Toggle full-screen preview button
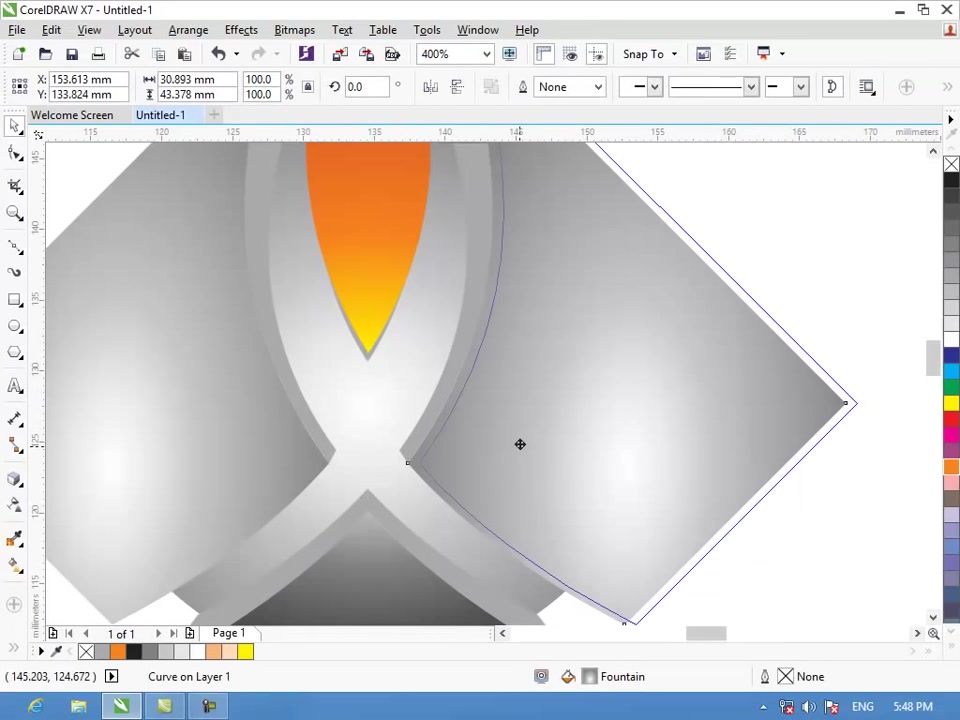Image resolution: width=960 pixels, height=720 pixels. (x=509, y=54)
